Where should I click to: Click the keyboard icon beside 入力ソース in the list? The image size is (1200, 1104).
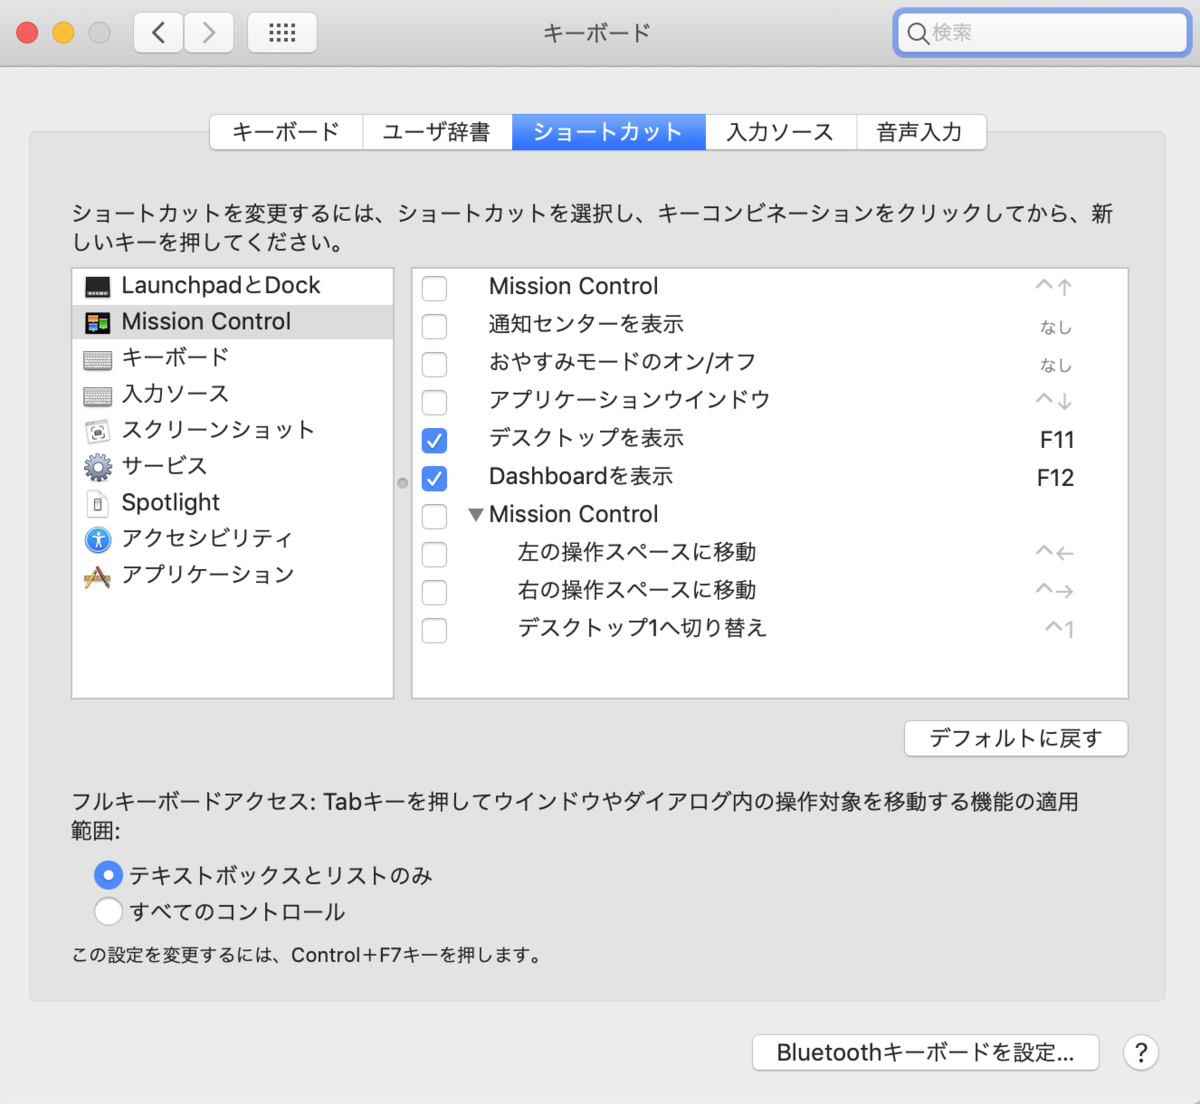pos(98,396)
